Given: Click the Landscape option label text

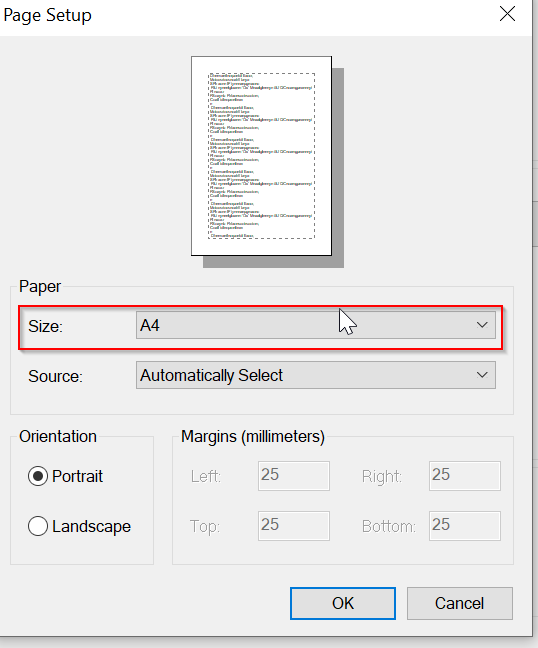Looking at the screenshot, I should 91,526.
